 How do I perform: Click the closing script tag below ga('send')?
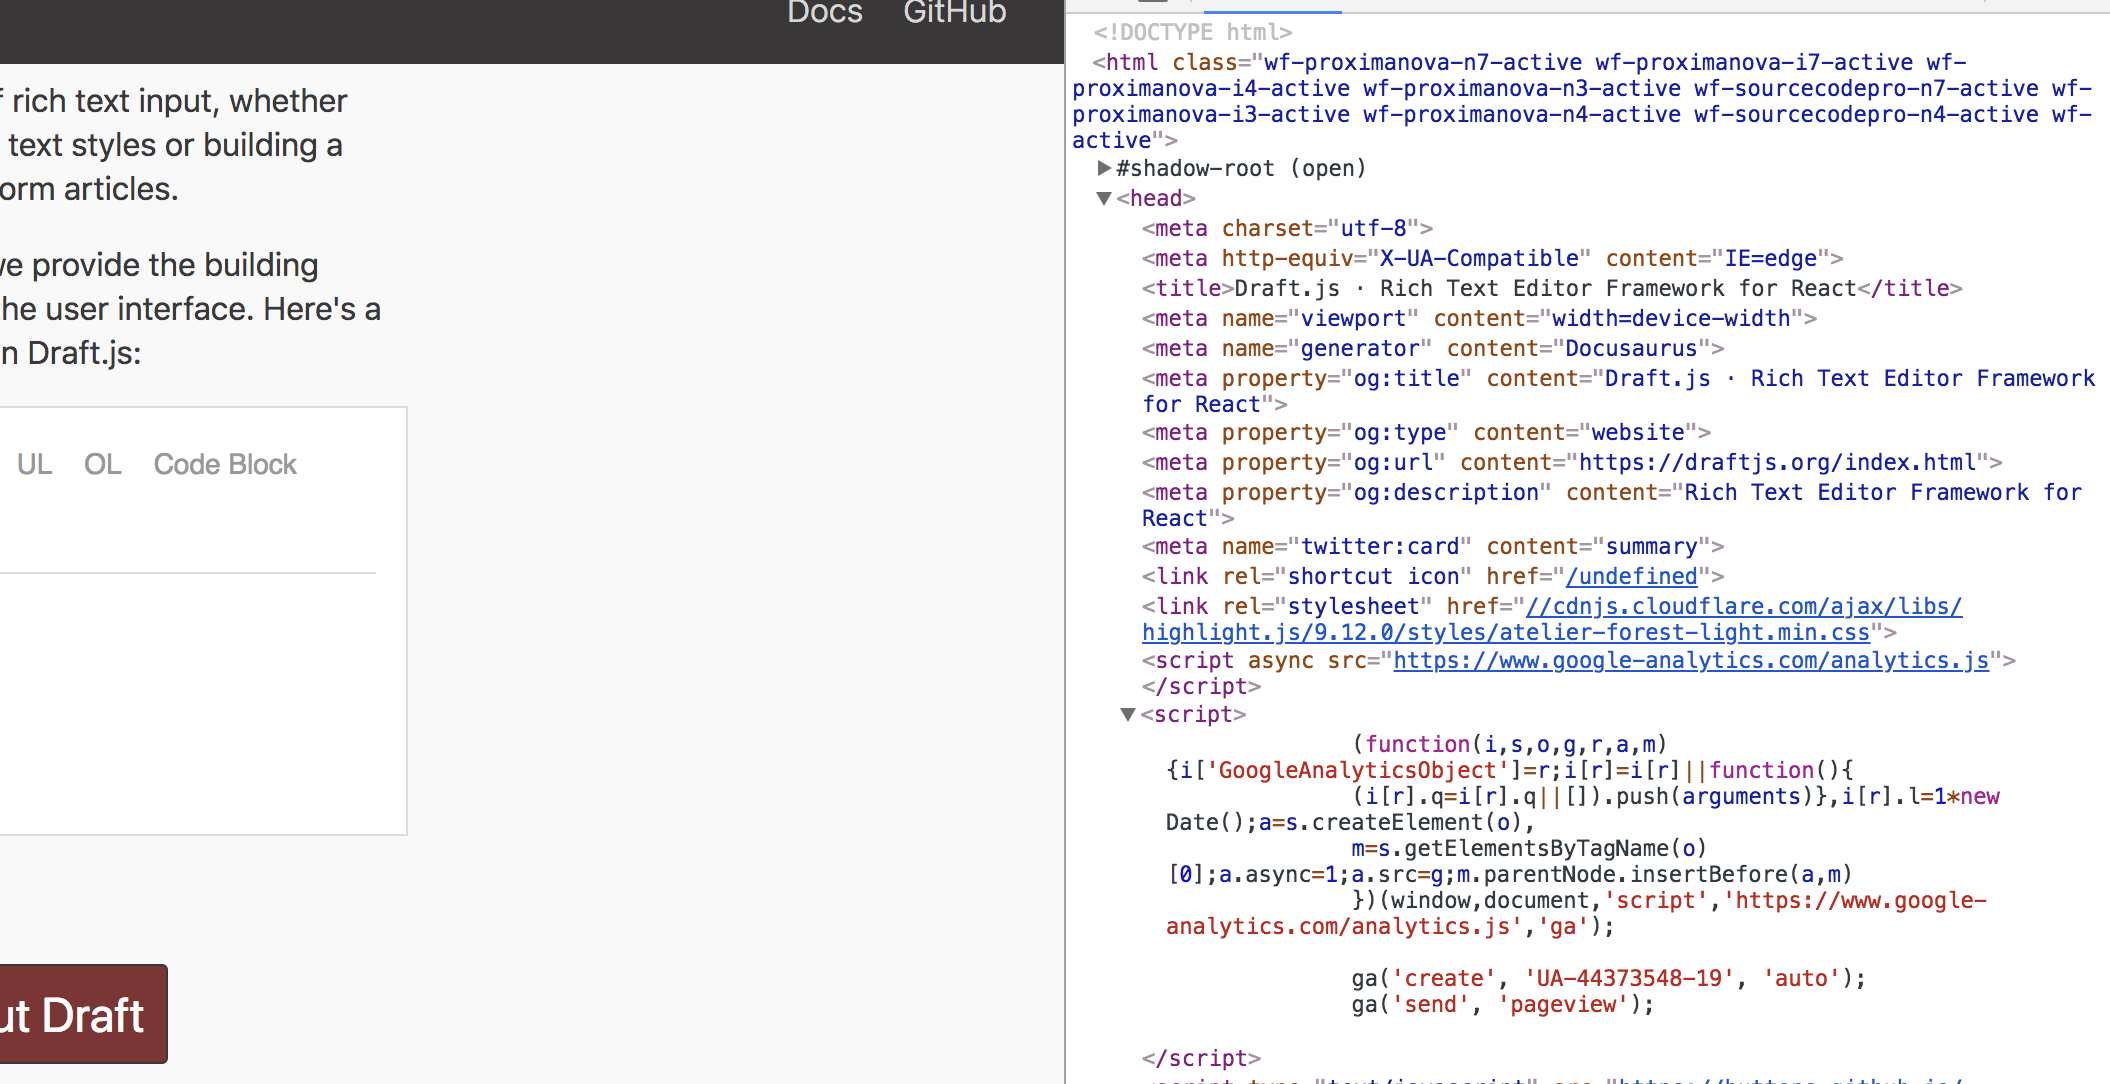(1201, 1058)
